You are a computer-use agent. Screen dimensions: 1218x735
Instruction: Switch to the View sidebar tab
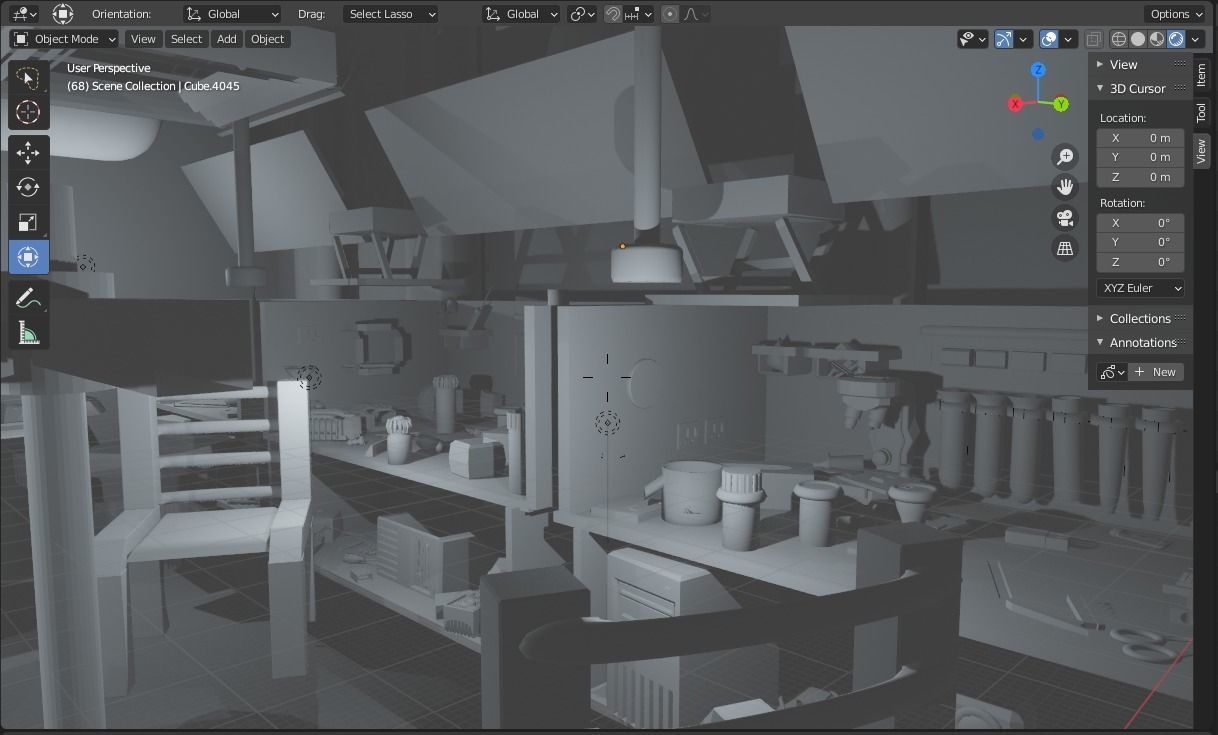pos(1202,151)
